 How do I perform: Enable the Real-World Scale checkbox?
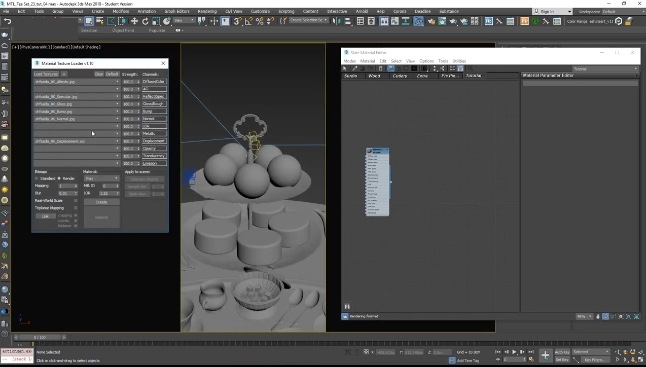(x=75, y=201)
